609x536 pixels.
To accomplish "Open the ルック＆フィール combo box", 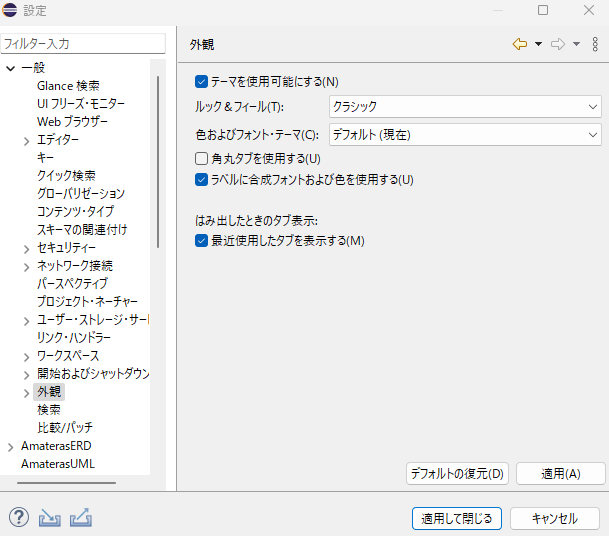I will pos(465,106).
